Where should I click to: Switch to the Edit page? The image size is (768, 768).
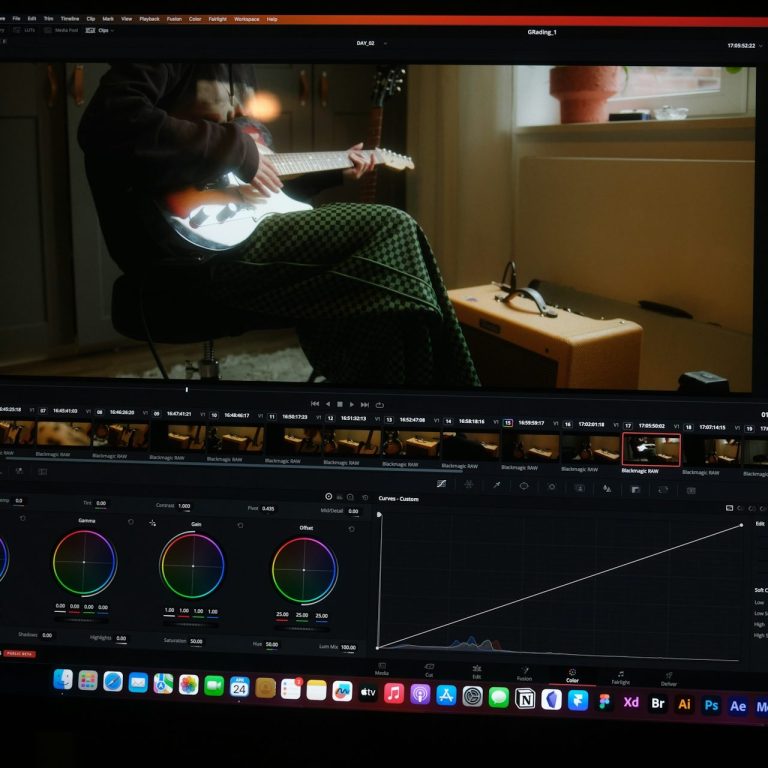[477, 672]
